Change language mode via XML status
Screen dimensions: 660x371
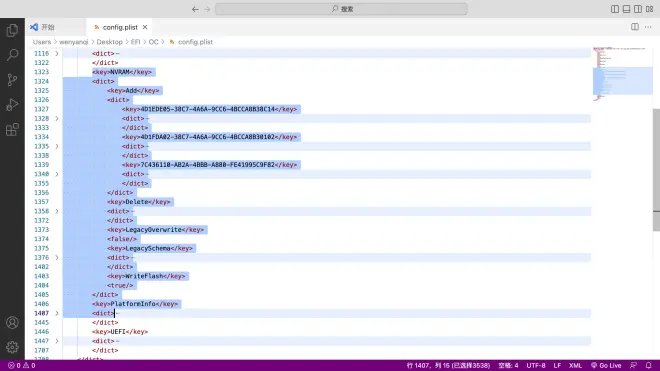pos(575,366)
